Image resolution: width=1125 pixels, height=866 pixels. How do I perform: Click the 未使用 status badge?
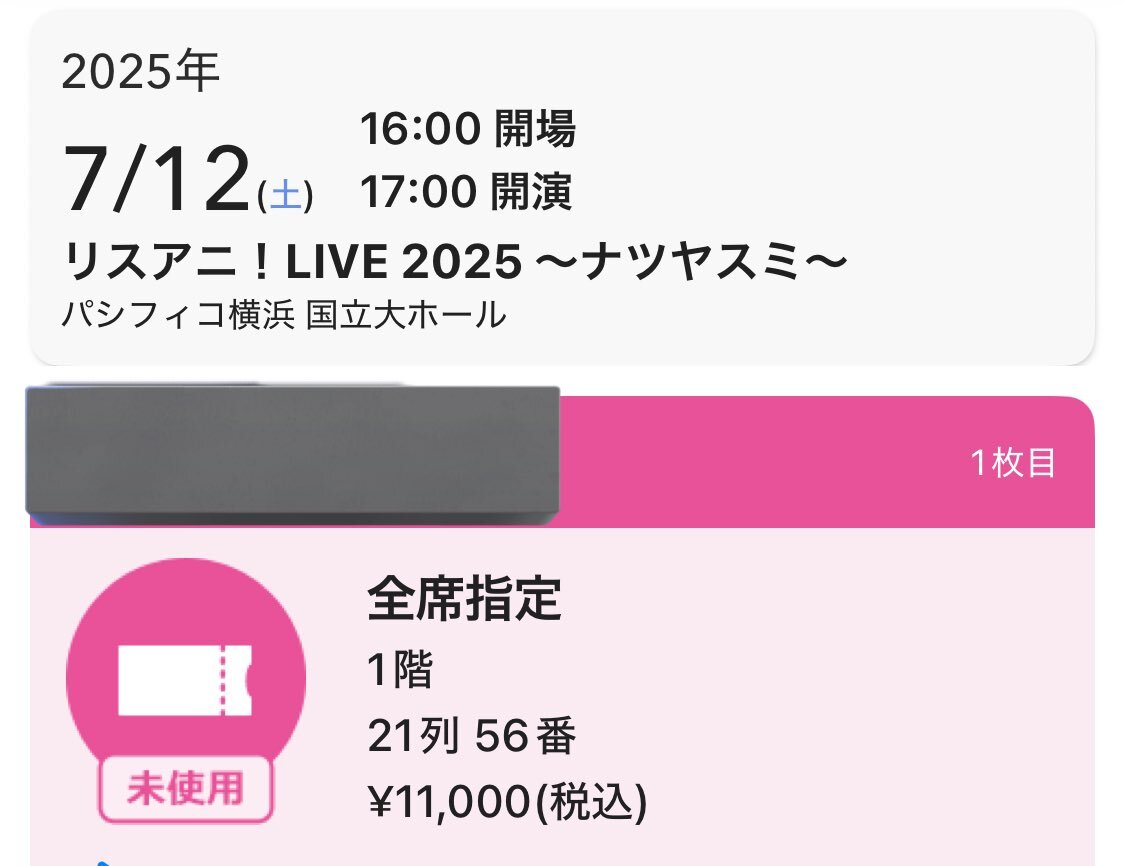pos(186,789)
